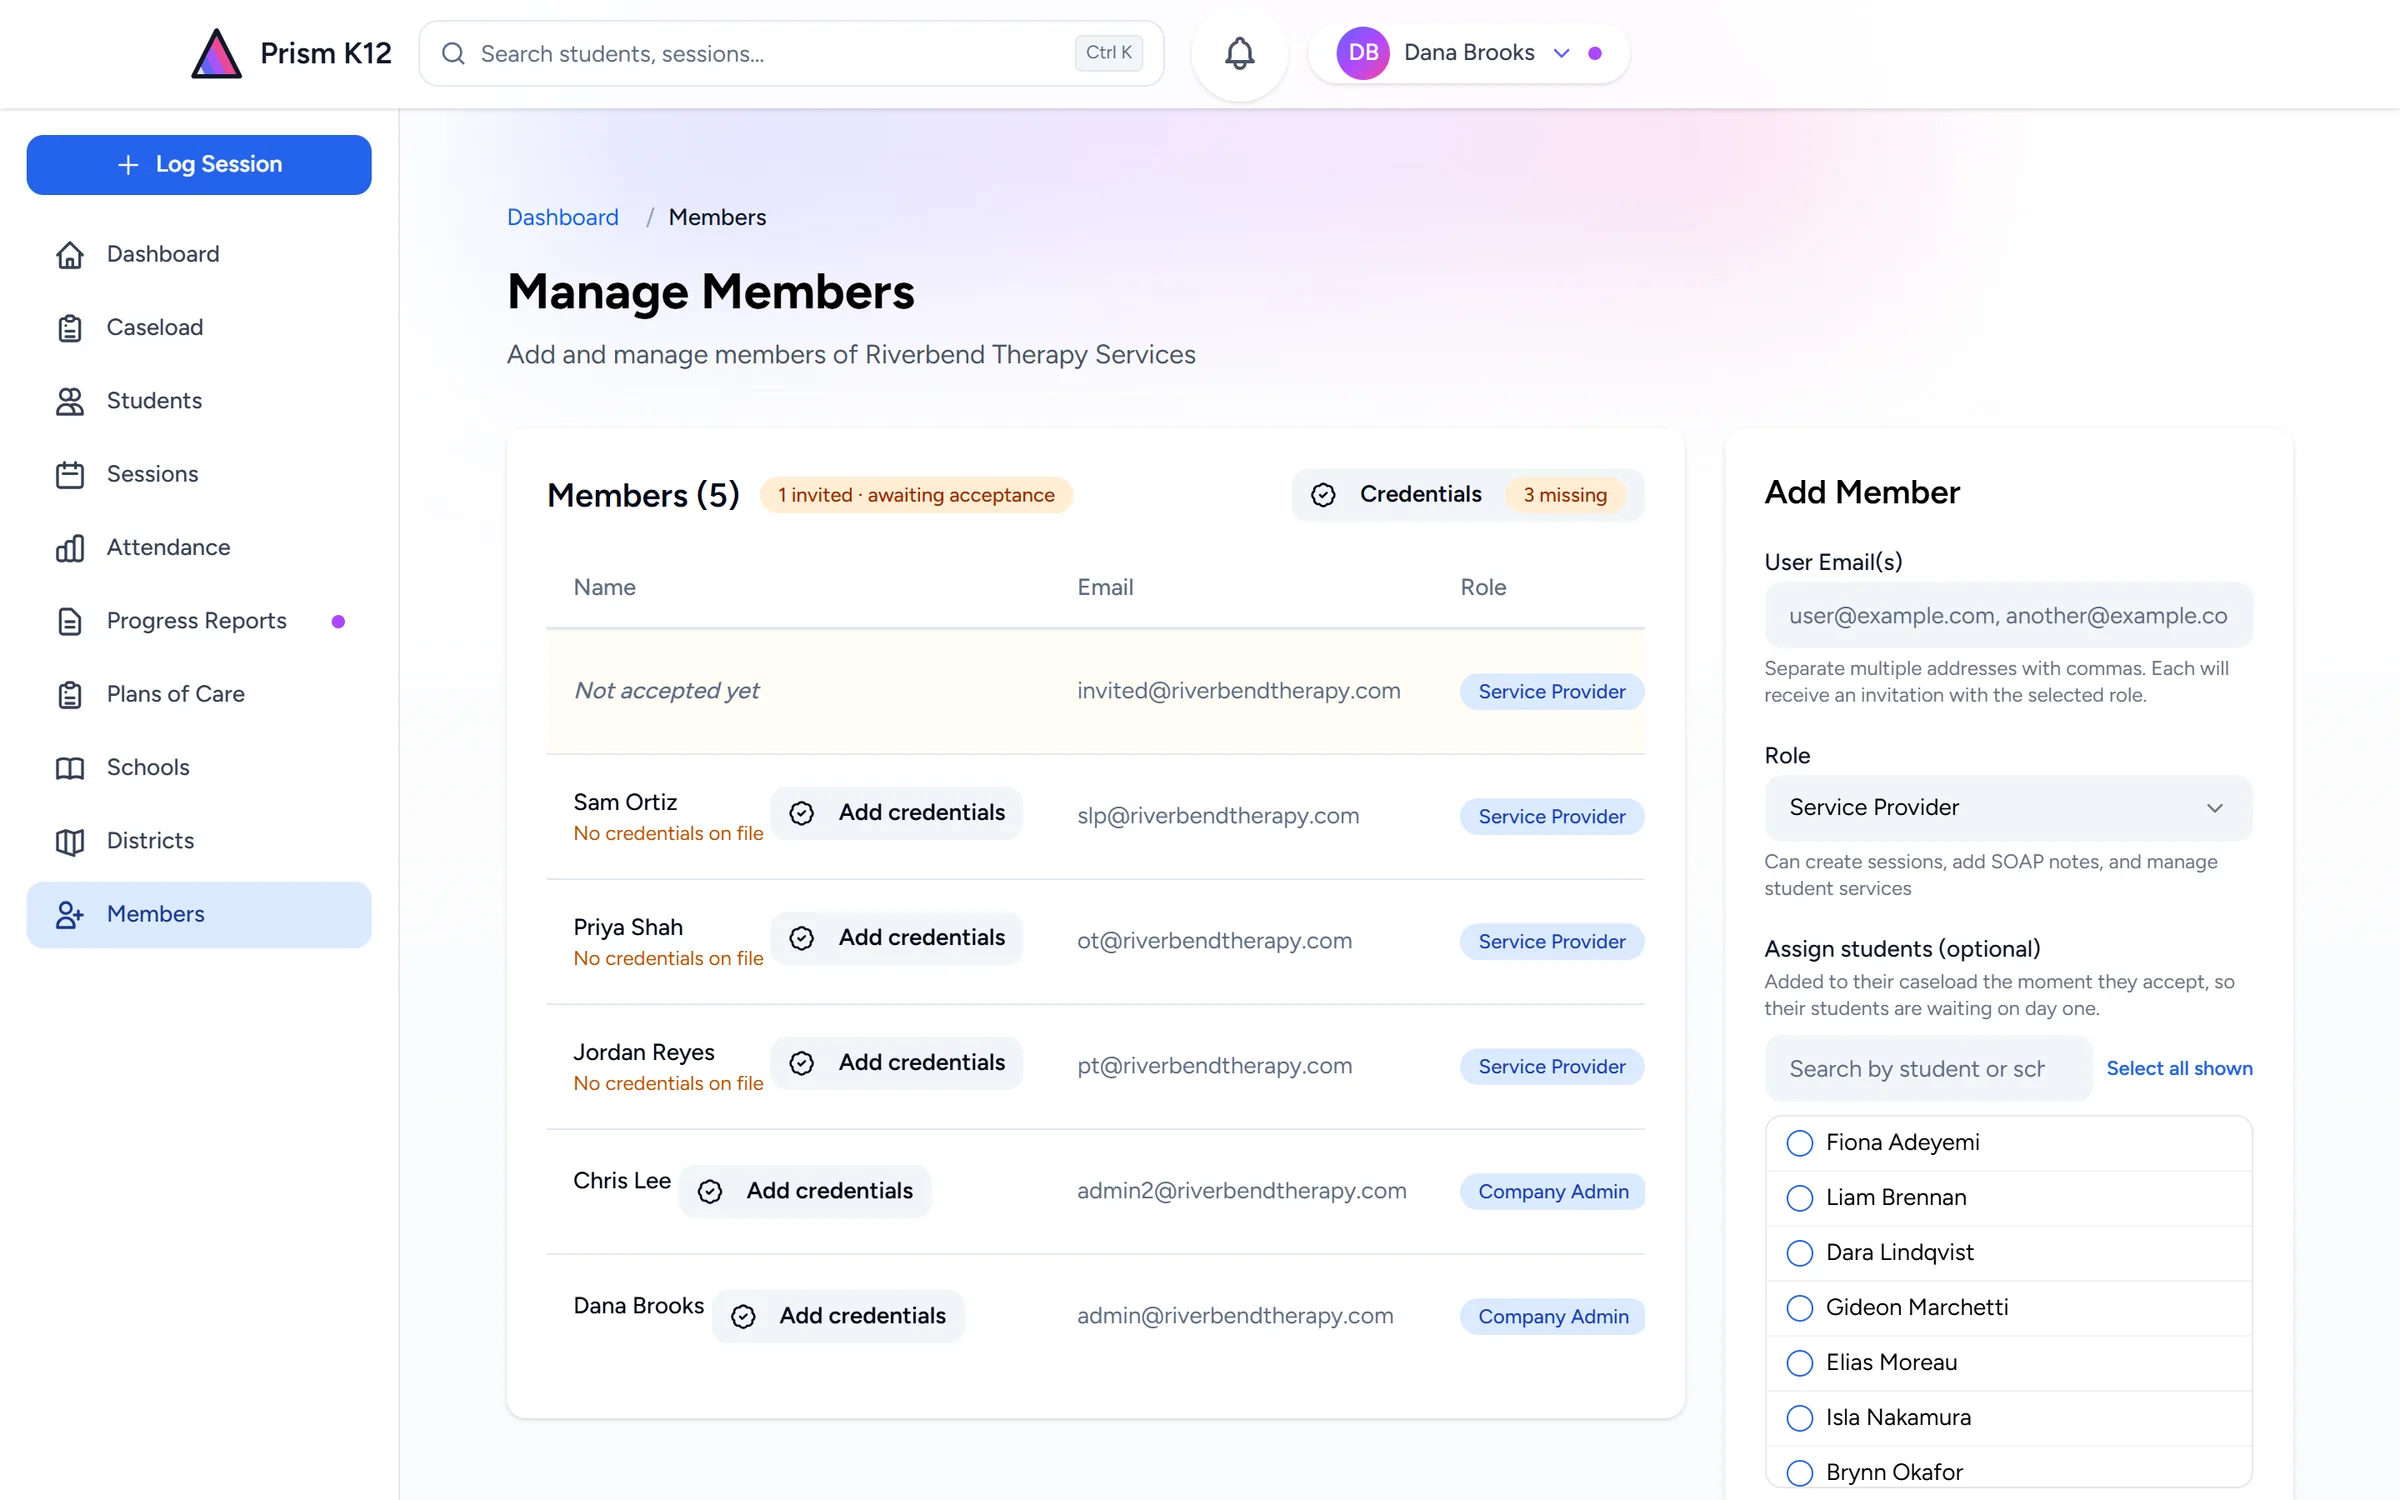Click the search magnifier icon
Viewport: 2400px width, 1500px height.
453,53
